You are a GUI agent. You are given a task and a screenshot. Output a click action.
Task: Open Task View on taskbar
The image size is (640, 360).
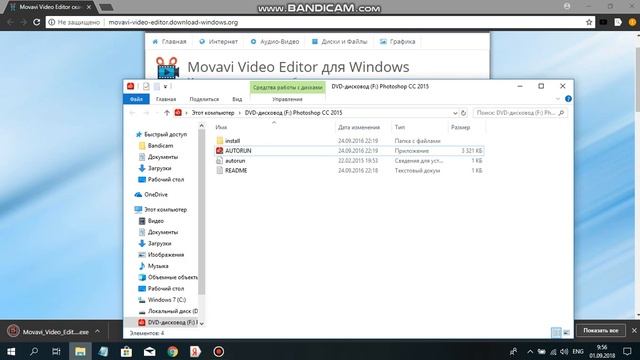[x=56, y=351]
